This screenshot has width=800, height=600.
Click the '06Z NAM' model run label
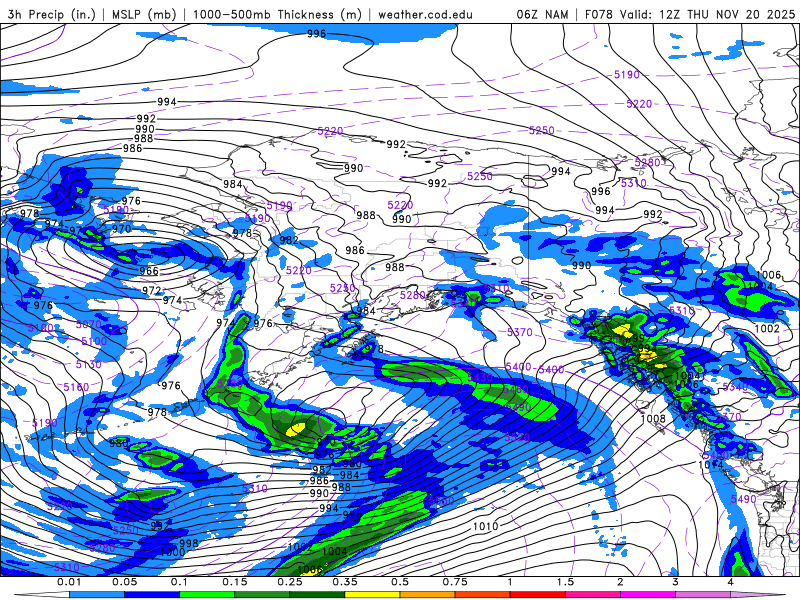(x=542, y=14)
